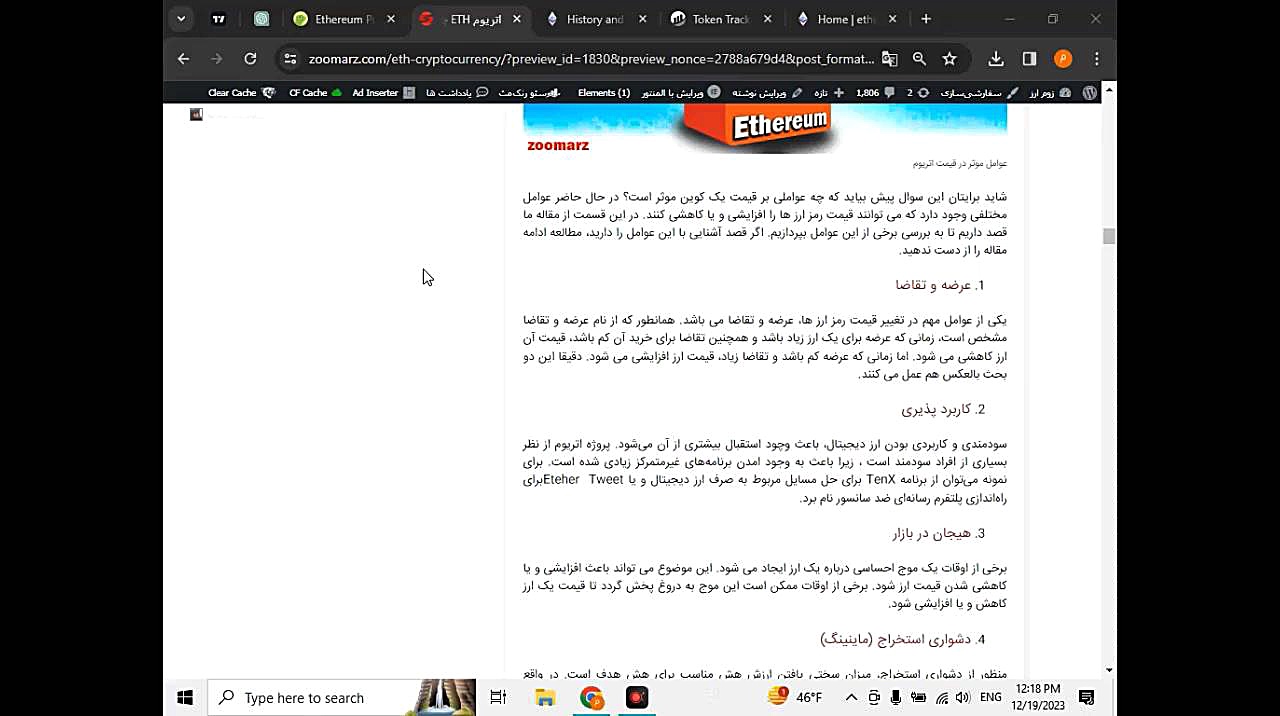Click the zoom magnifier icon in address bar
Image resolution: width=1280 pixels, height=716 pixels.
(x=919, y=59)
